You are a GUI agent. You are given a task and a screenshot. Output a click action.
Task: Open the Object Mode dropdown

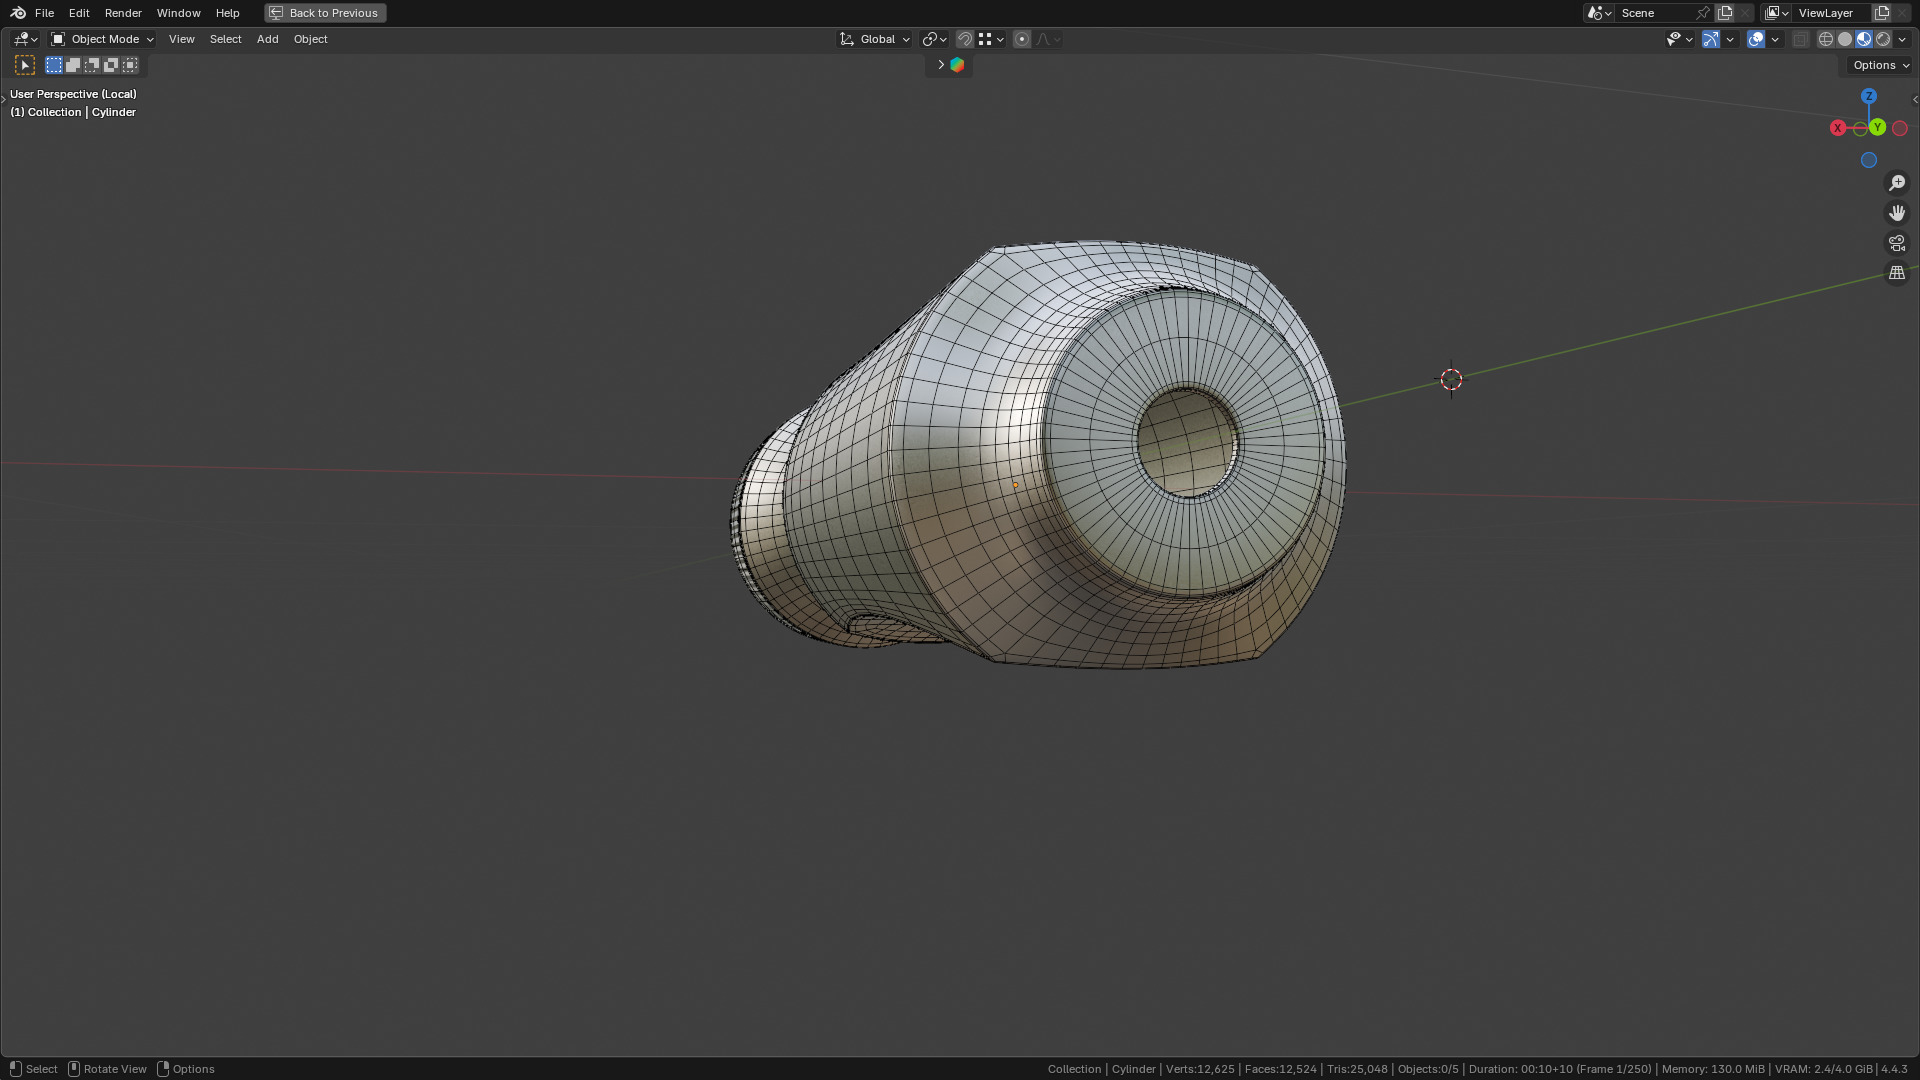(x=102, y=39)
